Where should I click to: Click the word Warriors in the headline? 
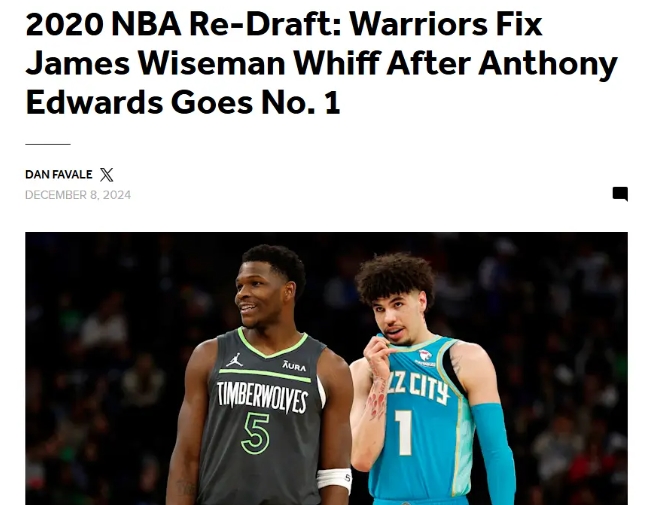tap(418, 24)
